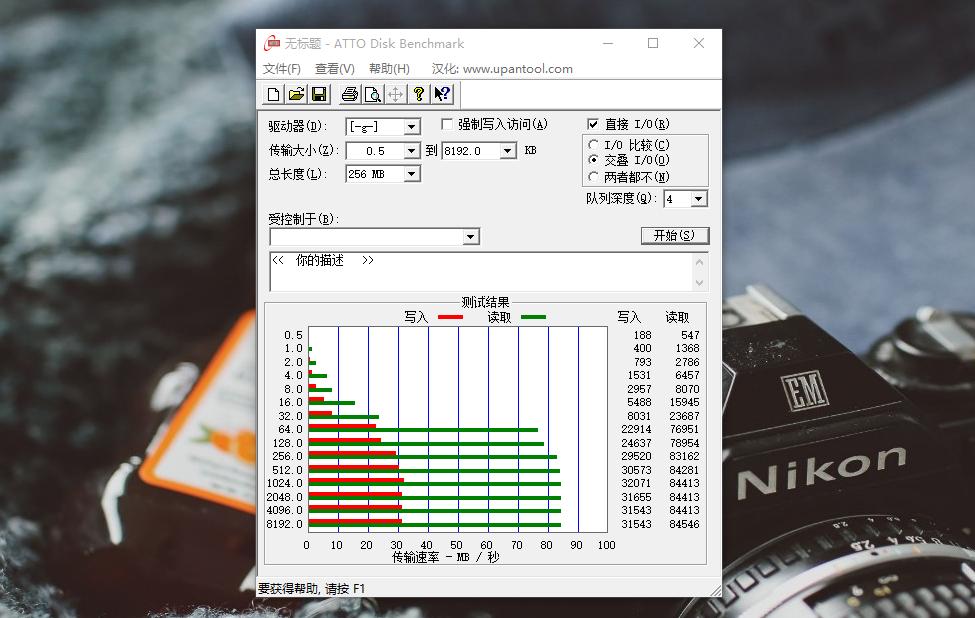
Task: Expand the 队列深度 queue depth dropdown
Action: [x=698, y=199]
